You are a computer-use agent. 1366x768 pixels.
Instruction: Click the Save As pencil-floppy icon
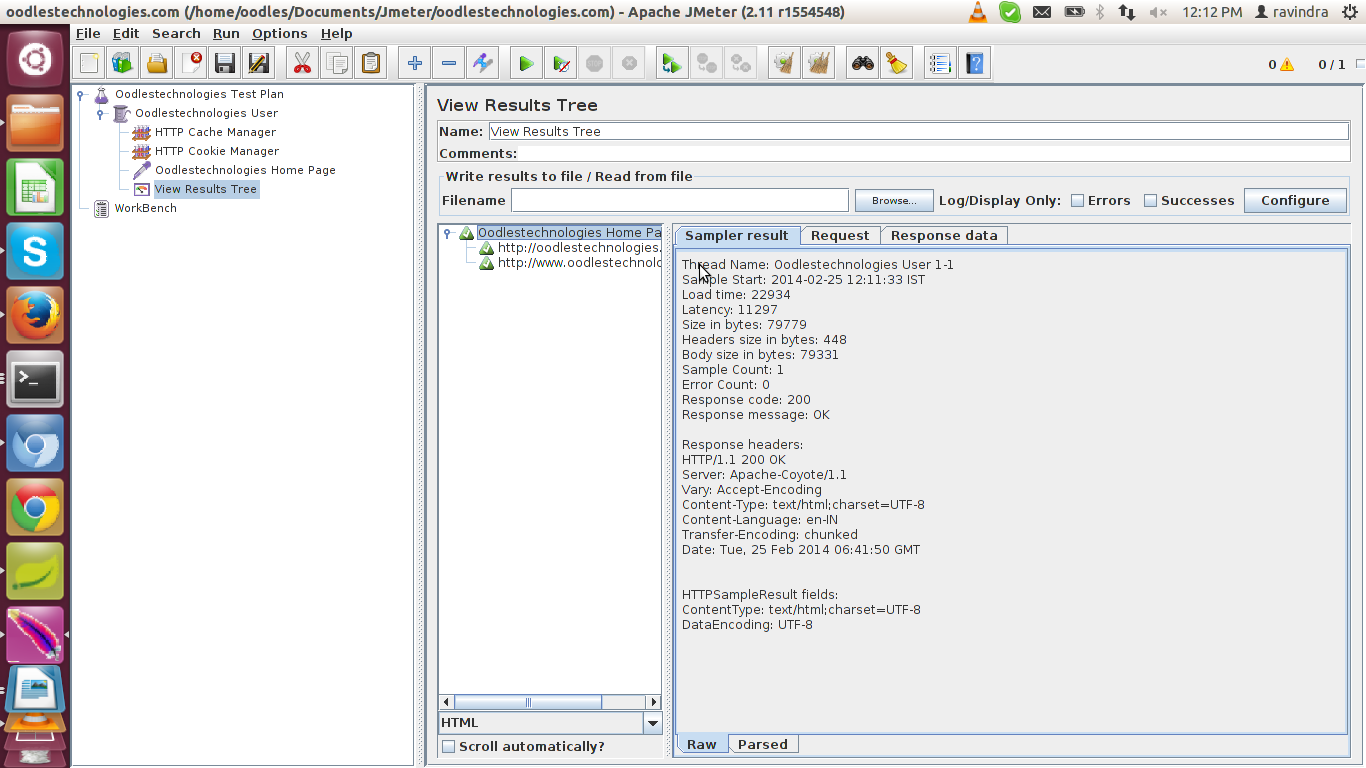(x=259, y=64)
